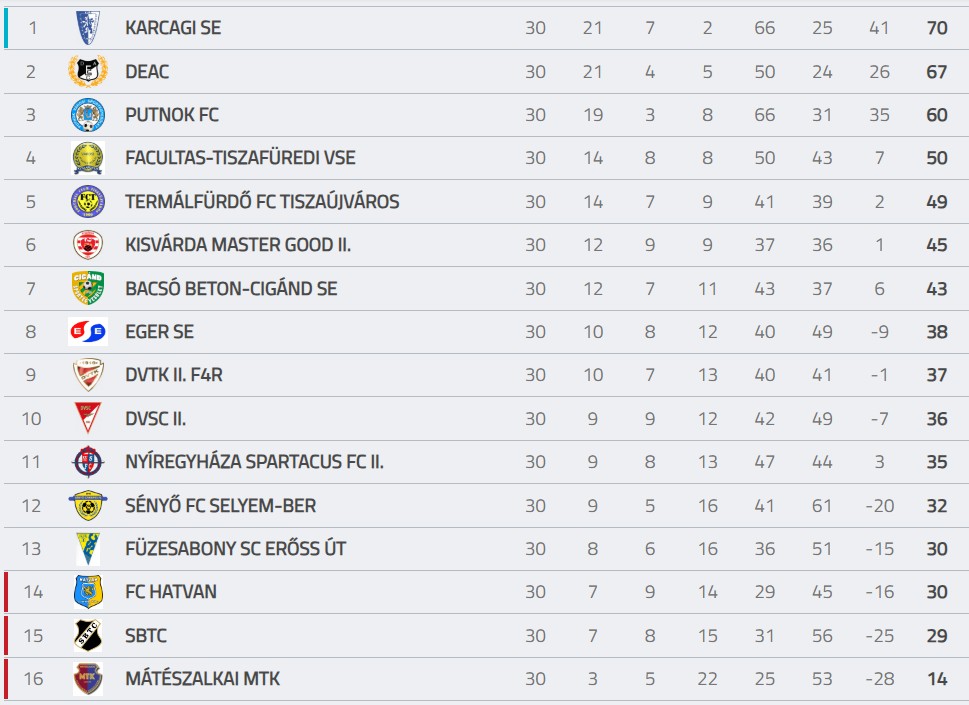Viewport: 969px width, 705px height.
Task: Open the Putnok FC crest icon
Action: (x=88, y=115)
